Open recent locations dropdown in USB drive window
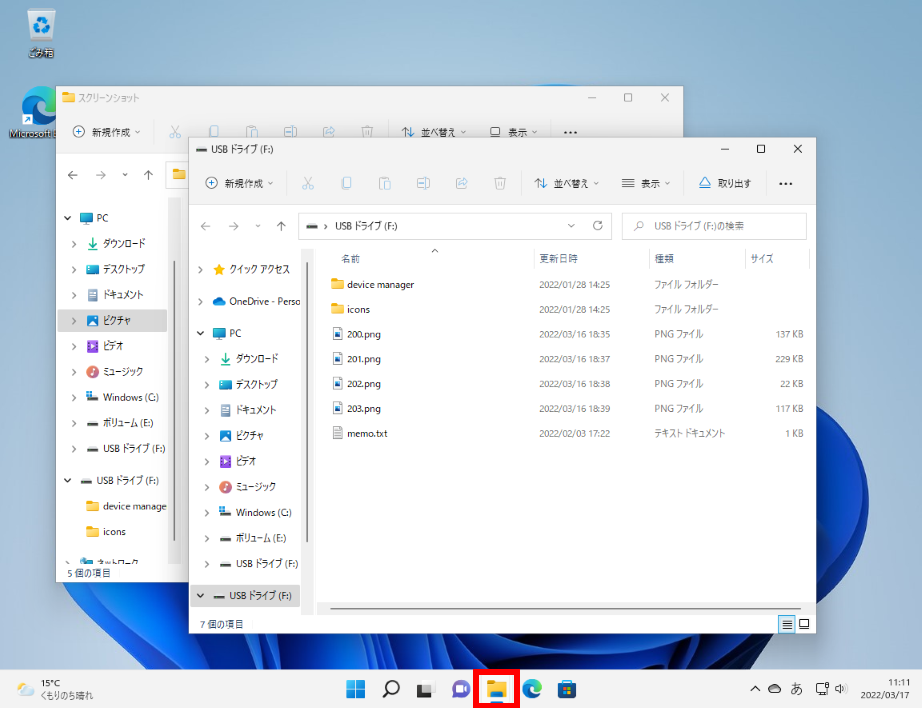This screenshot has width=922, height=708. pos(258,226)
